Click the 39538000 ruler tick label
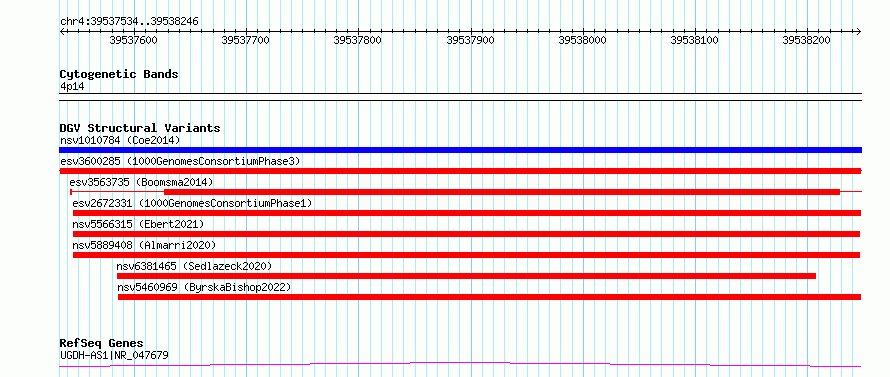Screen dimensions: 890x377 pyautogui.click(x=582, y=40)
